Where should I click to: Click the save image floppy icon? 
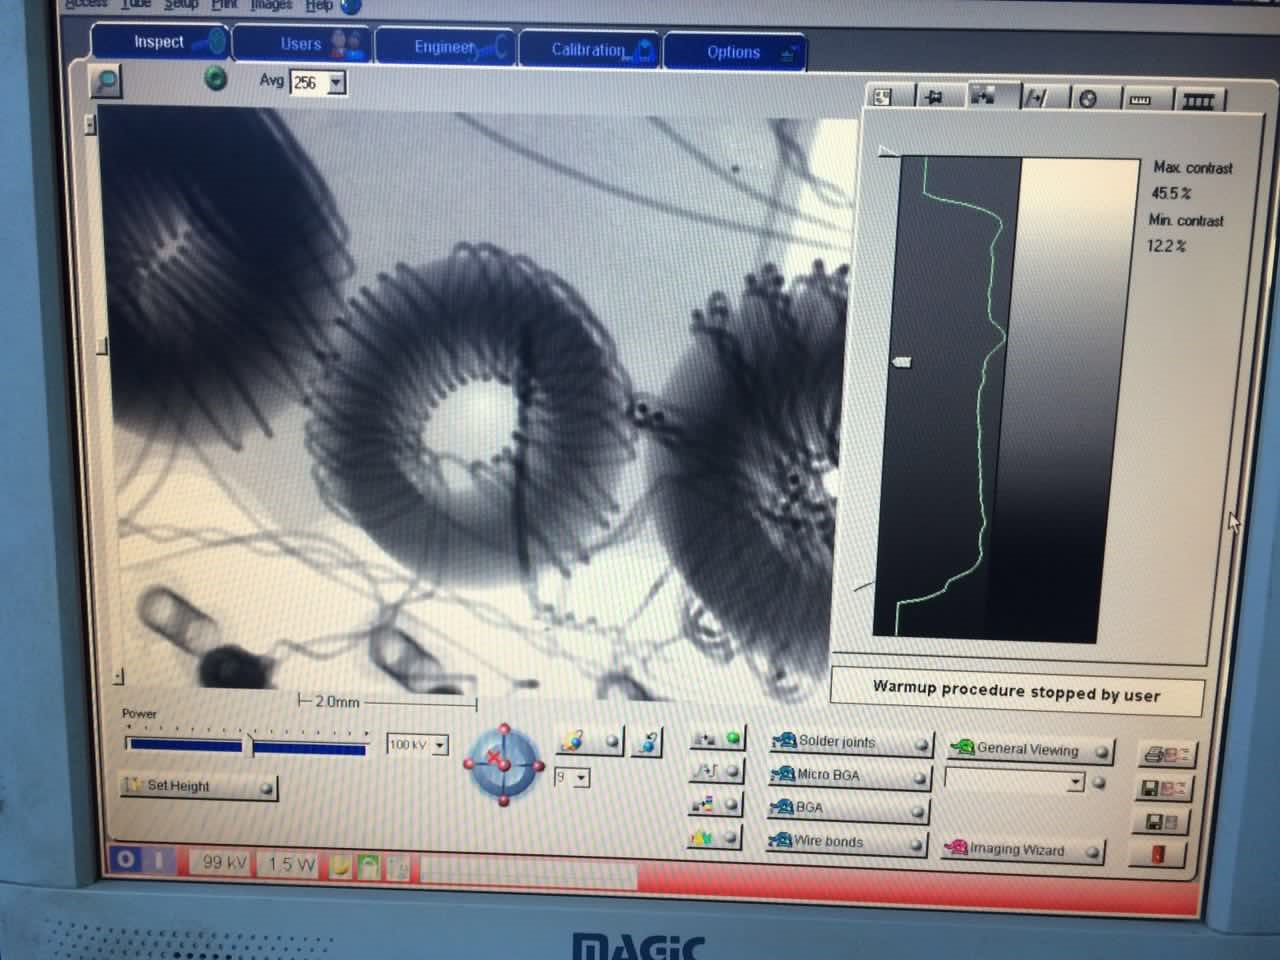1160,822
